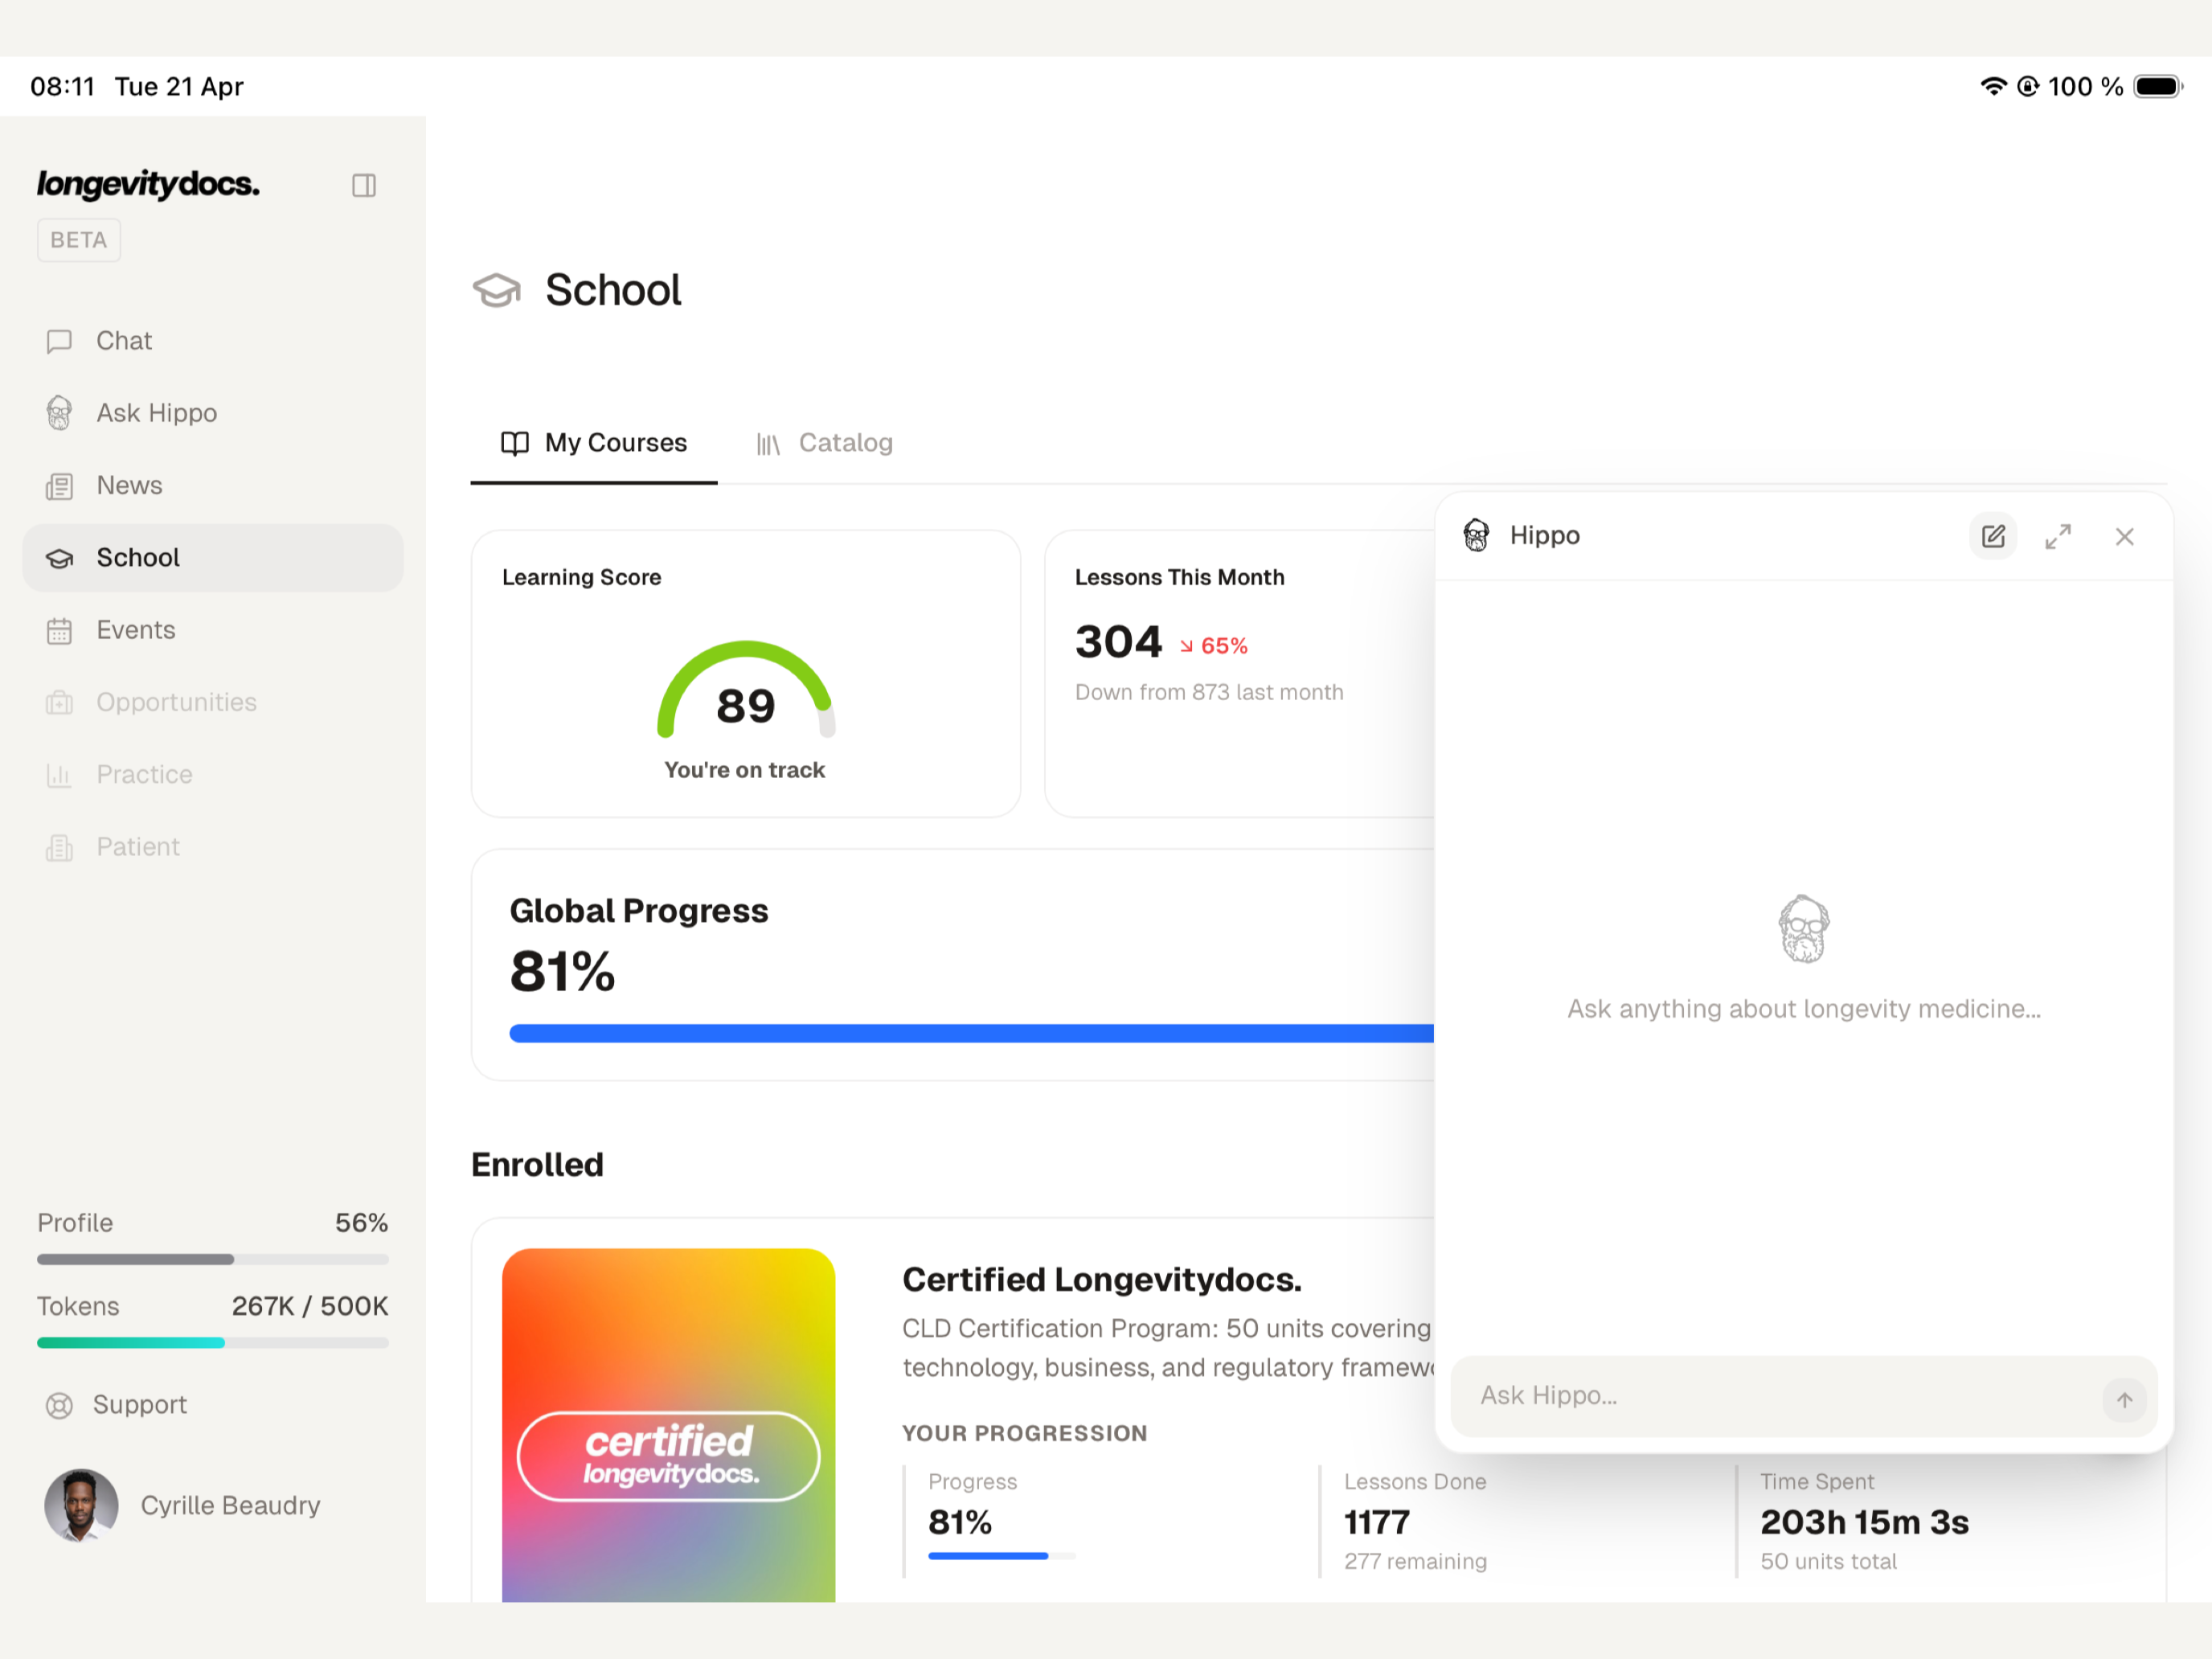Click the 08:11 clock in the status bar
The width and height of the screenshot is (2212, 1659).
(x=62, y=86)
